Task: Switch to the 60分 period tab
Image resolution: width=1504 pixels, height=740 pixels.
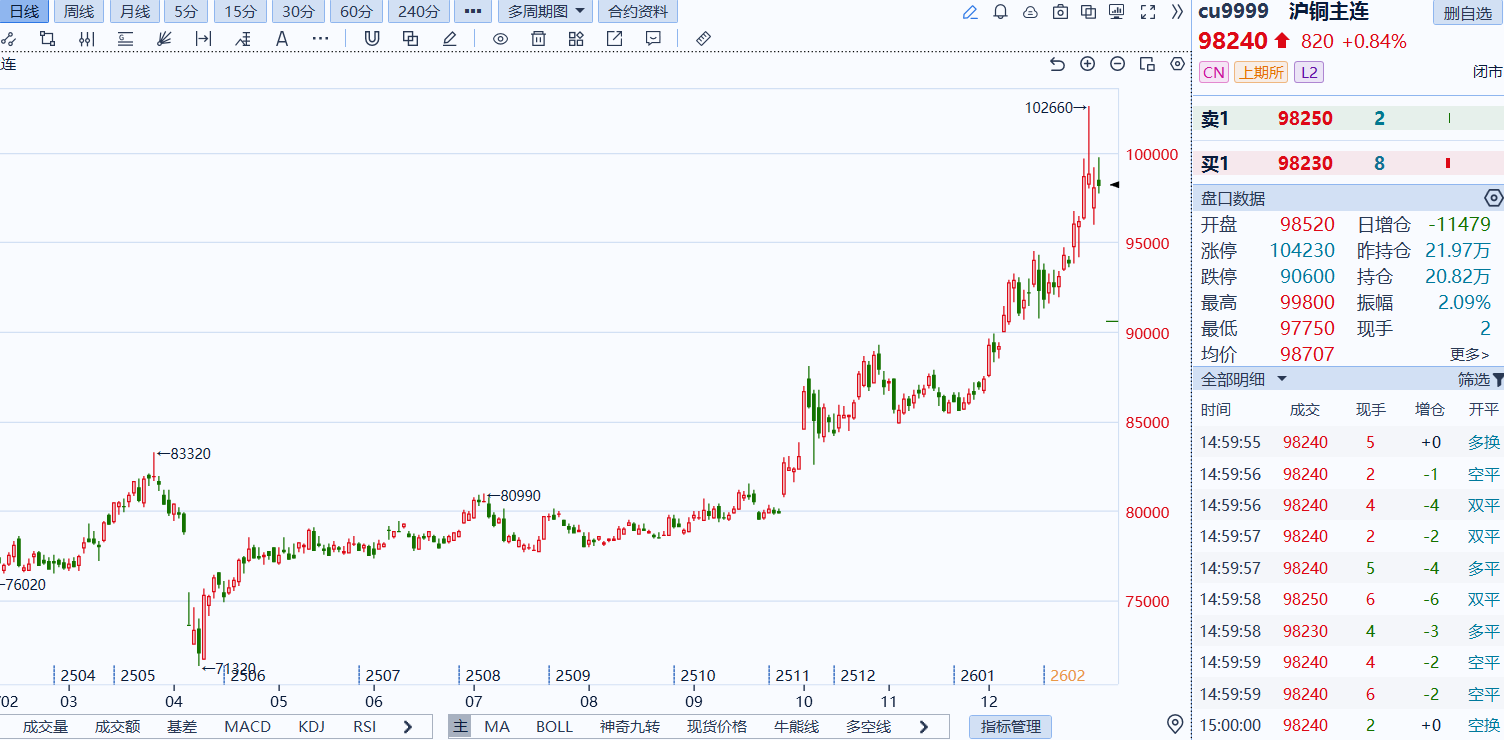Action: [357, 12]
